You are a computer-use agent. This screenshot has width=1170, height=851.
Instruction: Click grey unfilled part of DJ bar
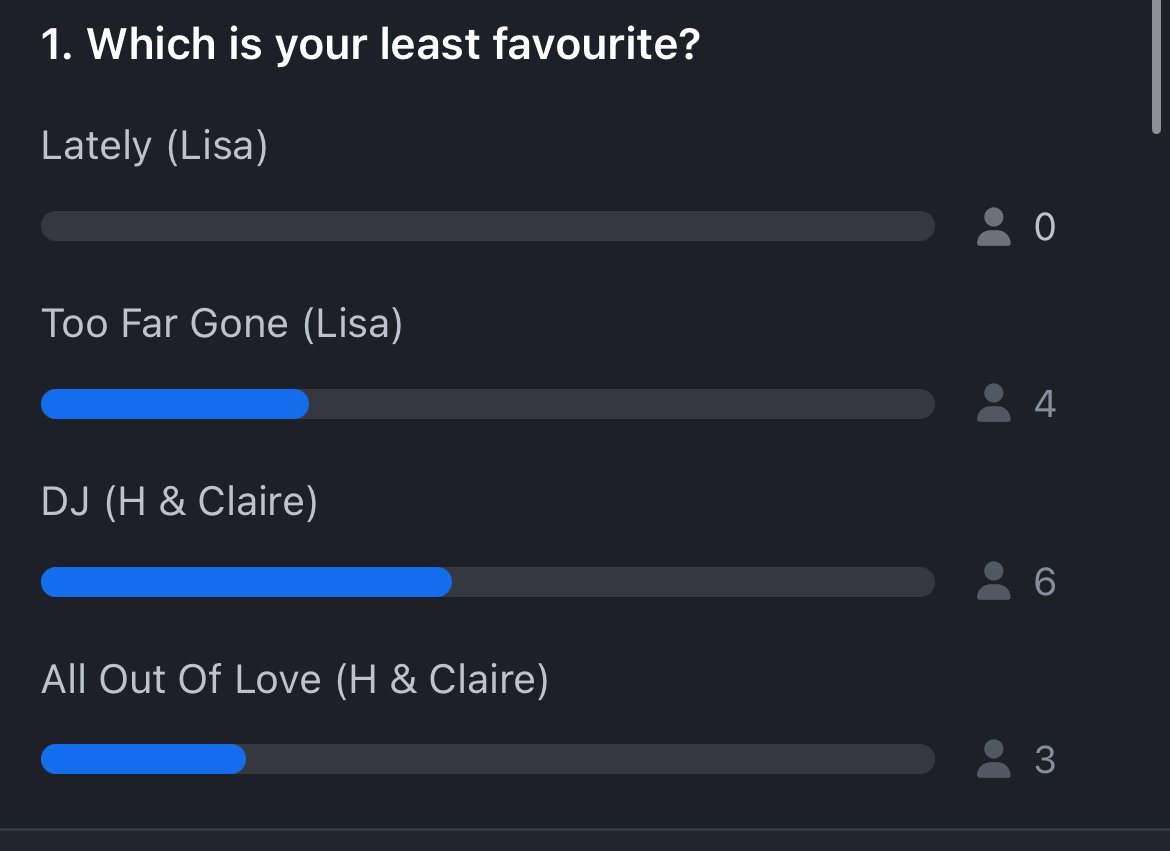point(693,582)
